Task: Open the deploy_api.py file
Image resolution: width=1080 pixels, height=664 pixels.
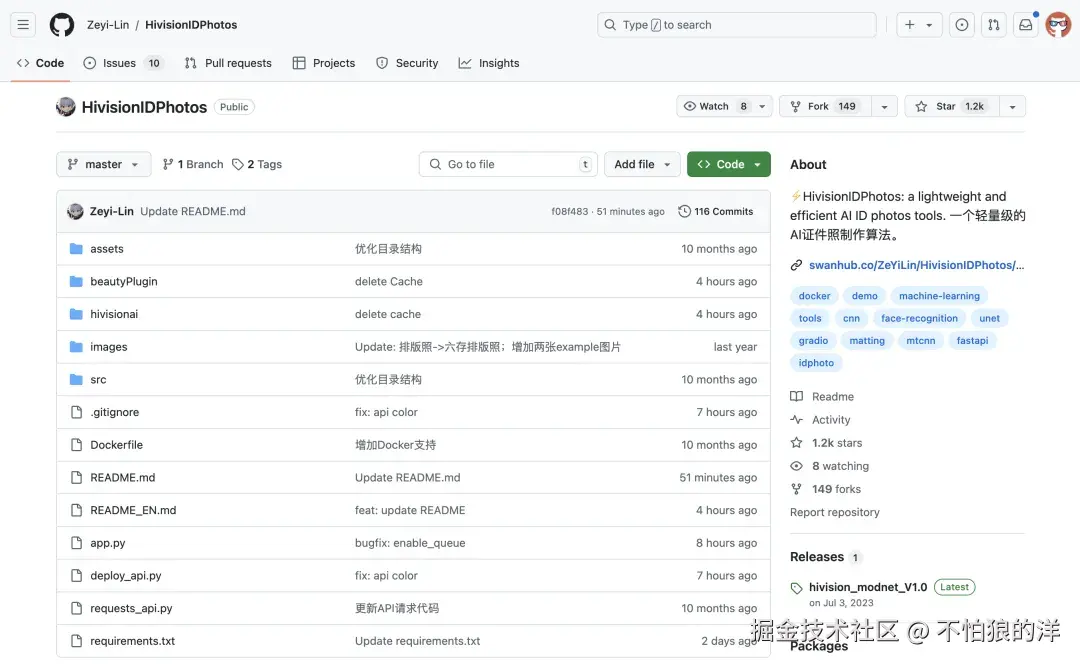Action: coord(126,576)
